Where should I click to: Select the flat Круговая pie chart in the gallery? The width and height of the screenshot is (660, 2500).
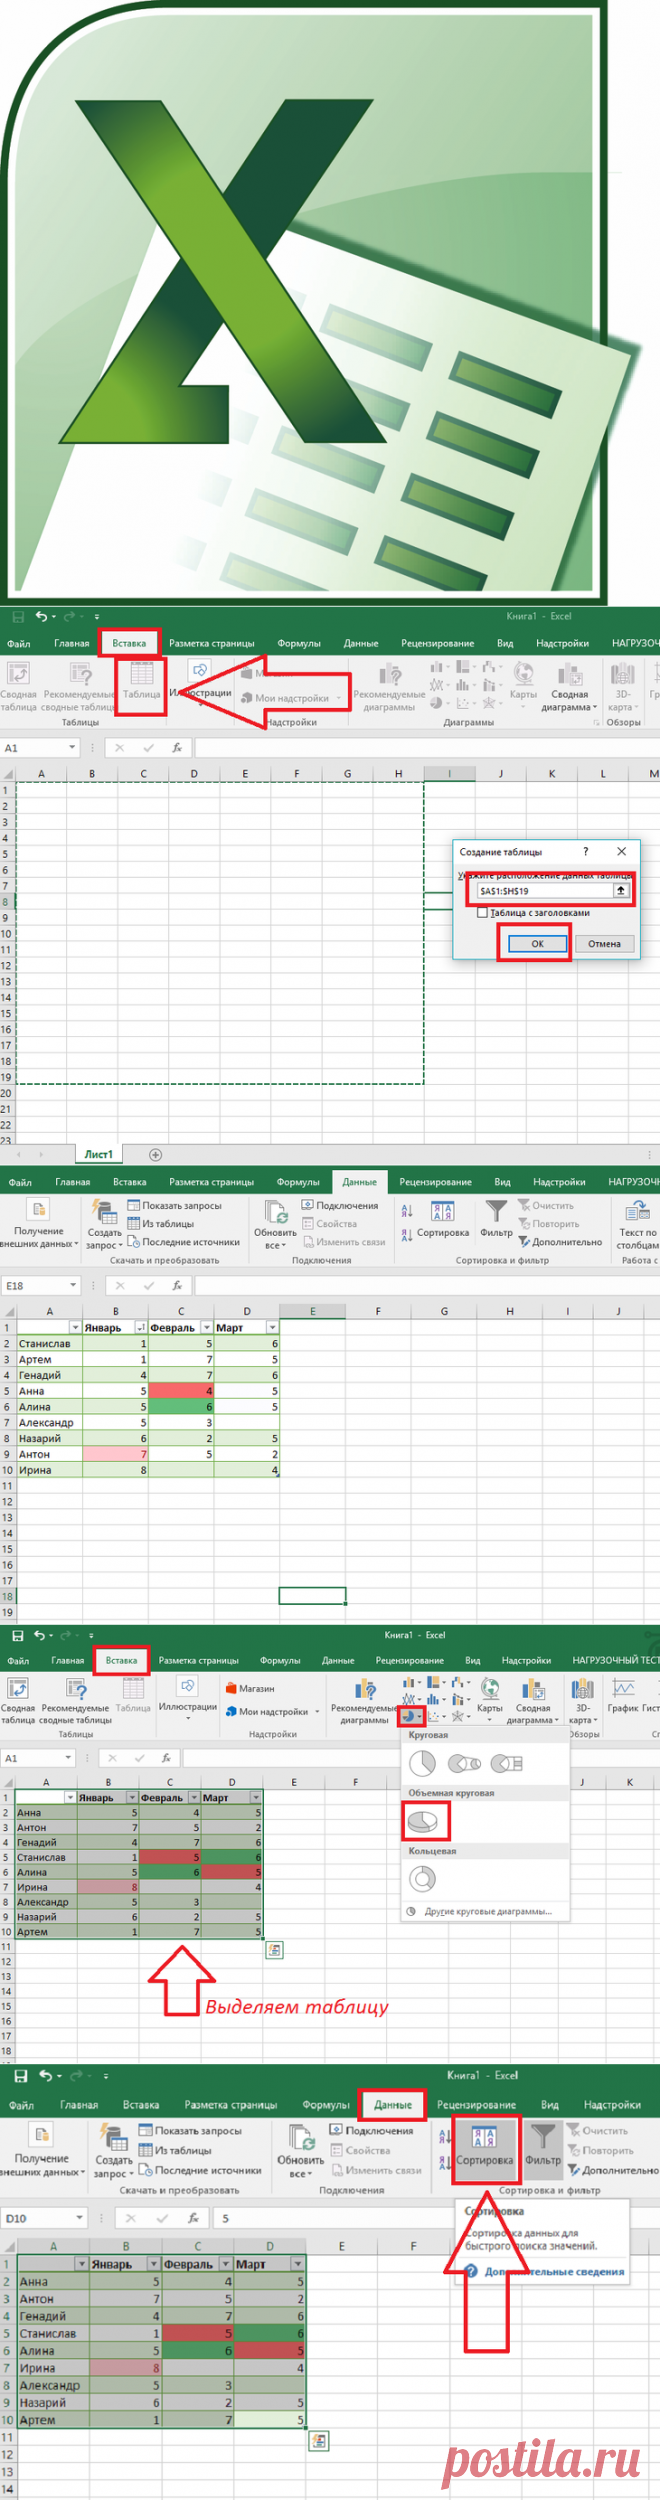[422, 1763]
